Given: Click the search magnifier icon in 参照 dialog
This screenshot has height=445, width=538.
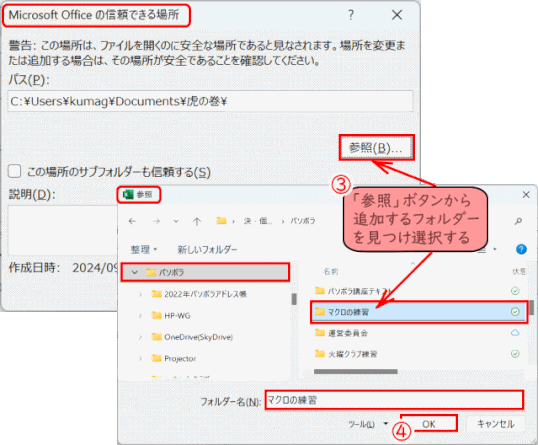Looking at the screenshot, I should click(x=518, y=221).
